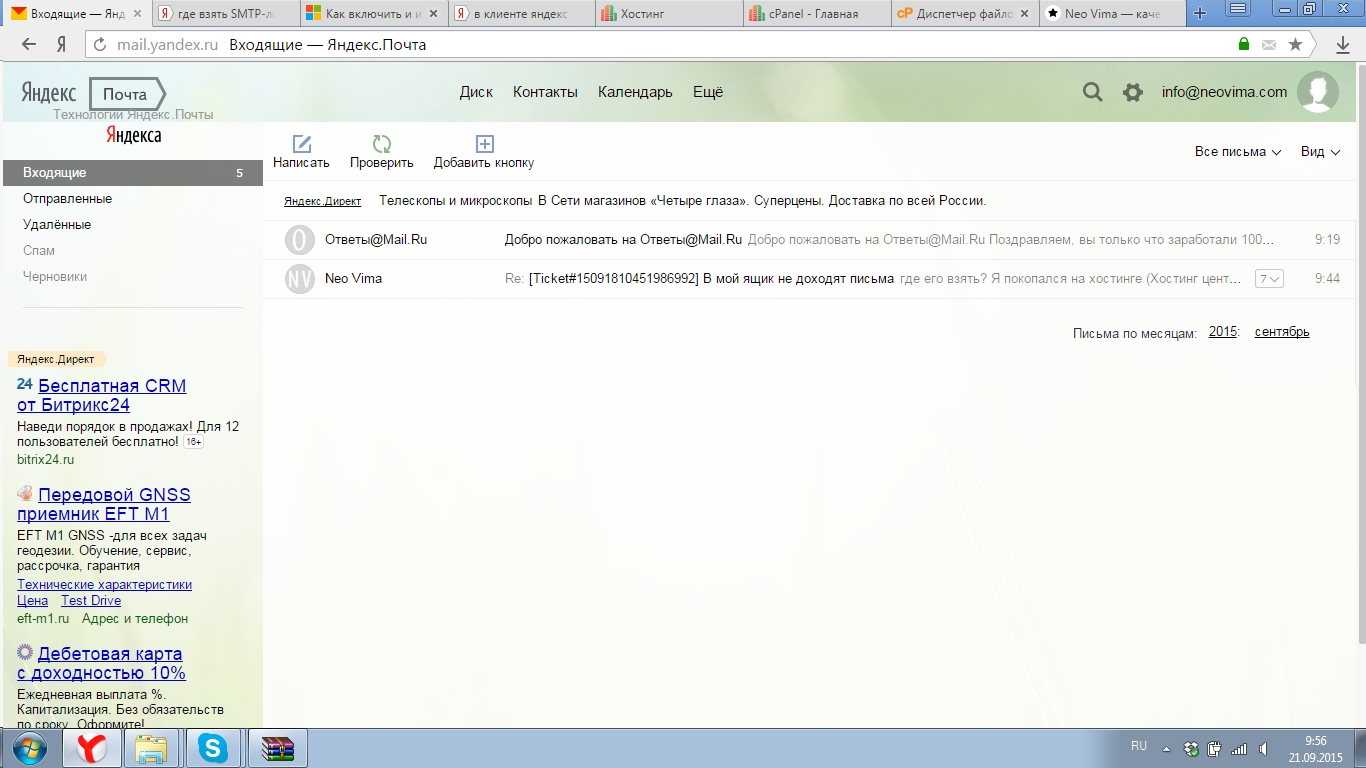This screenshot has height=768, width=1366.
Task: Open Бесплатная CRM от Битрикс24 ad
Action: [102, 395]
